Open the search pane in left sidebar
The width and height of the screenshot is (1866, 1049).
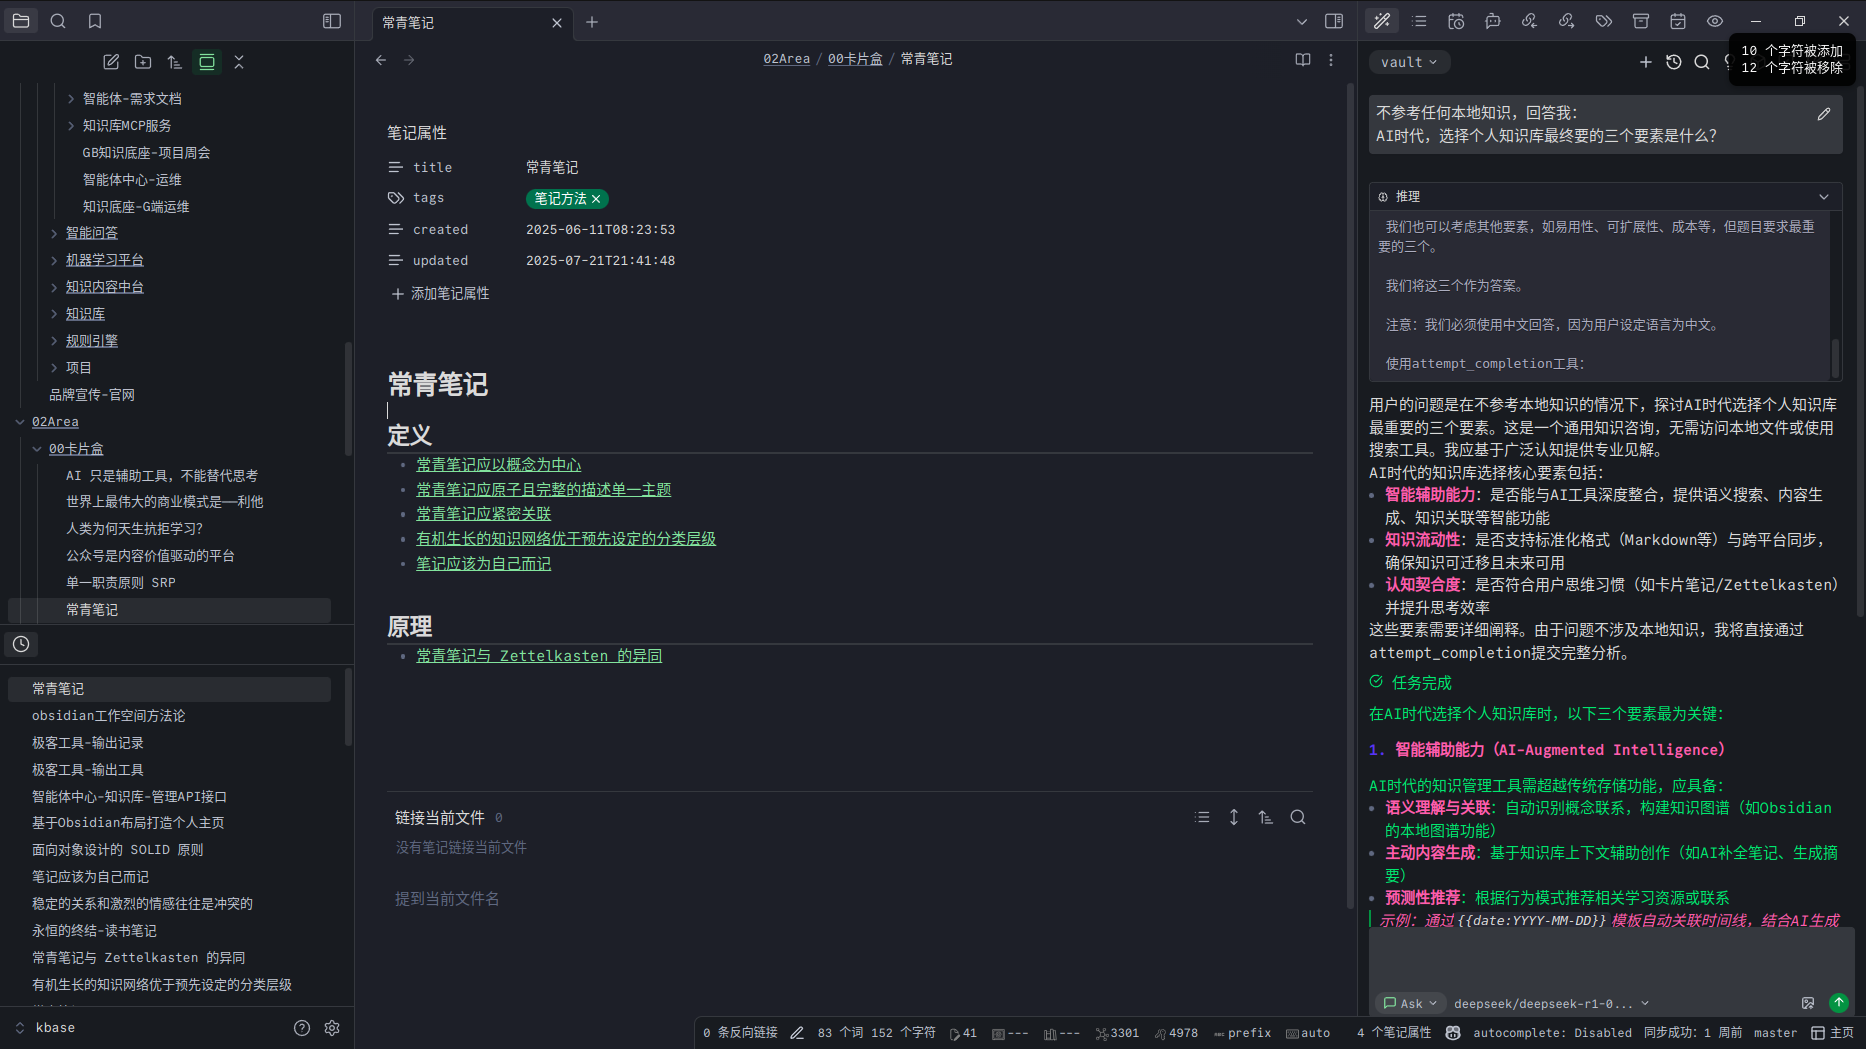[58, 21]
